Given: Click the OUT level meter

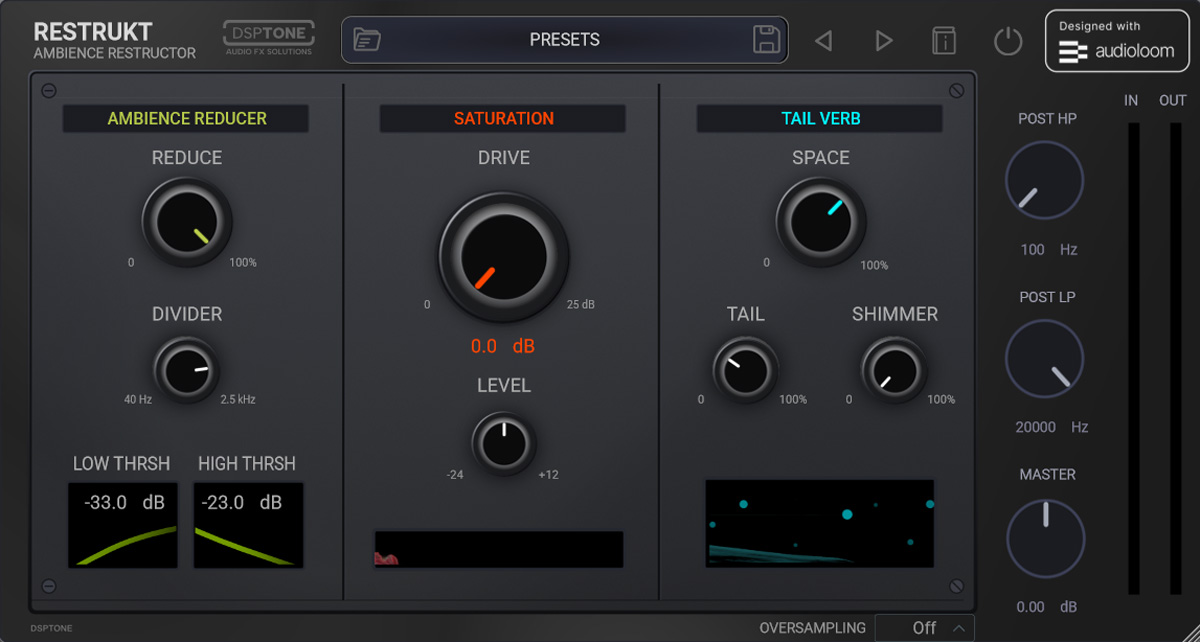Looking at the screenshot, I should point(1175,358).
